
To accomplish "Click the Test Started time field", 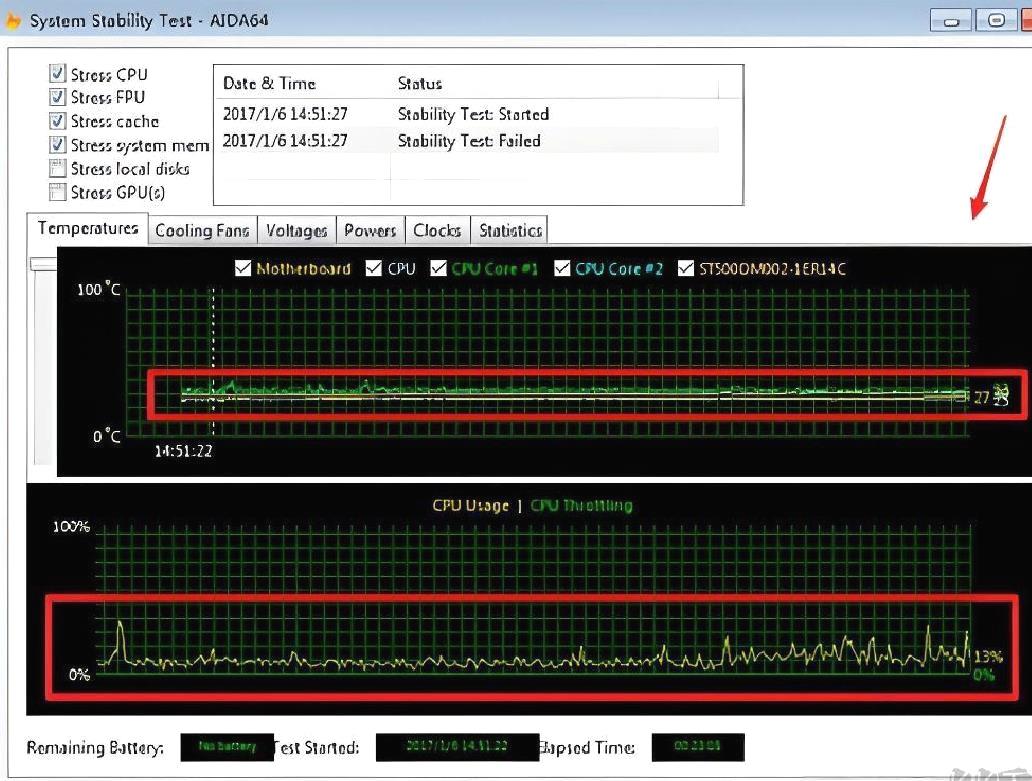I will click(x=457, y=747).
